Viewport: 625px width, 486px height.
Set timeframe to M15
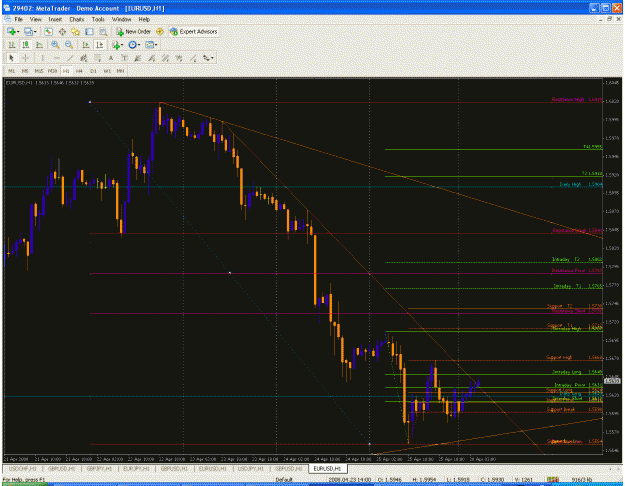[x=39, y=71]
